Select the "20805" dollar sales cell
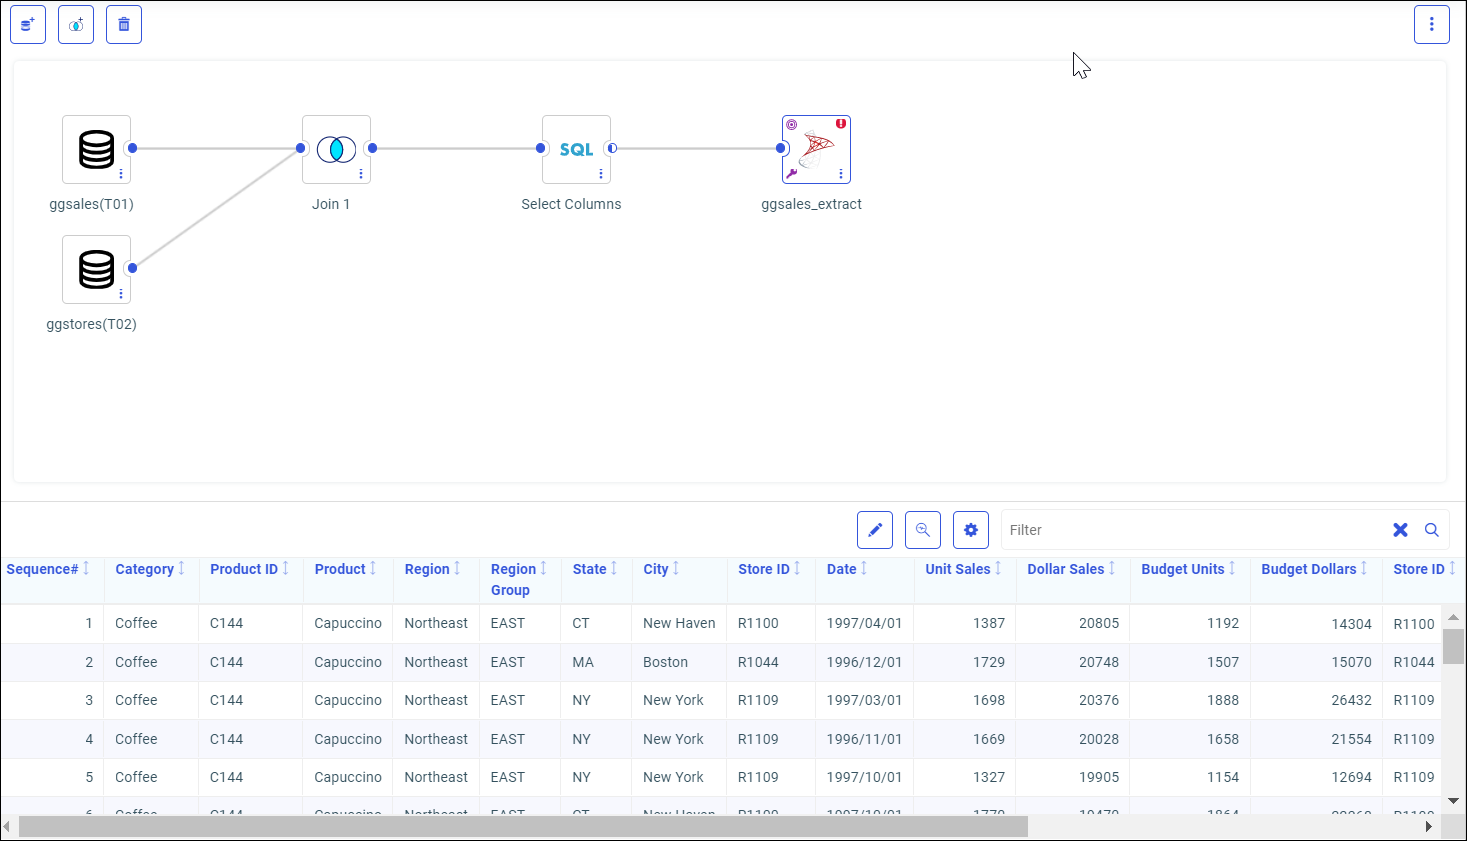 coord(1099,623)
